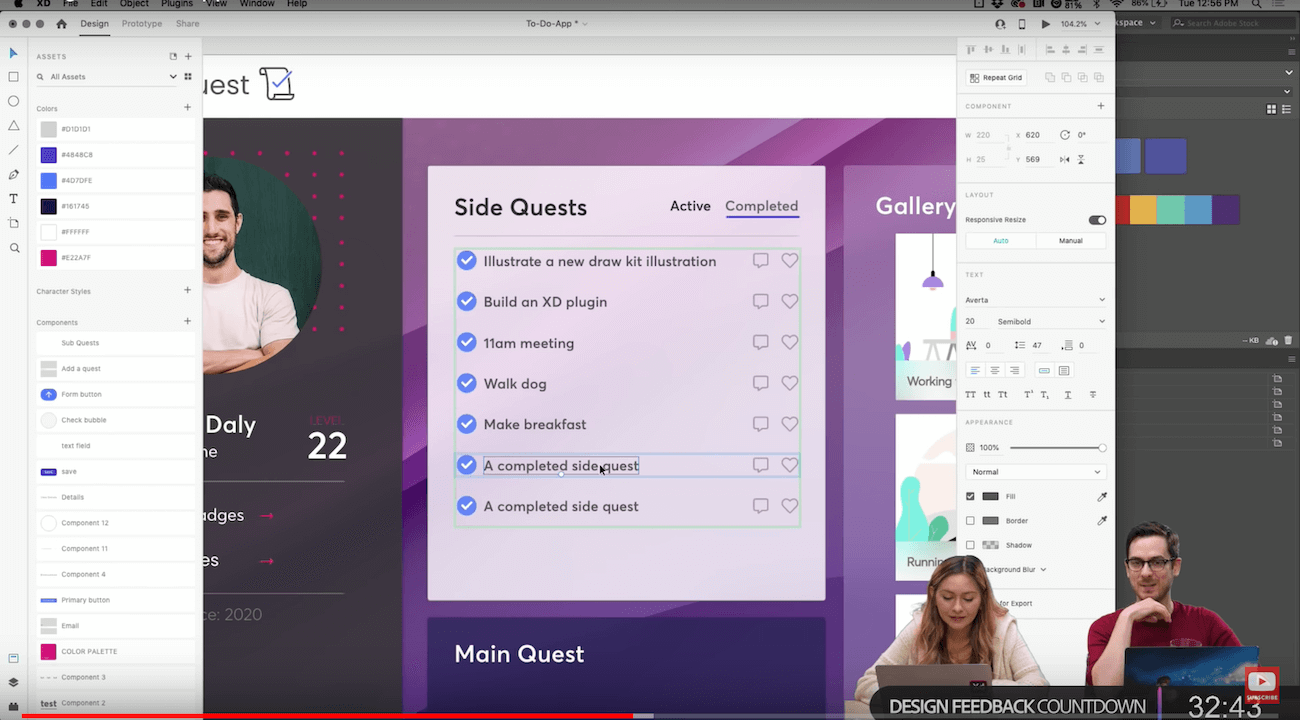
Task: Open the Layers panel icon
Action: pyautogui.click(x=13, y=682)
